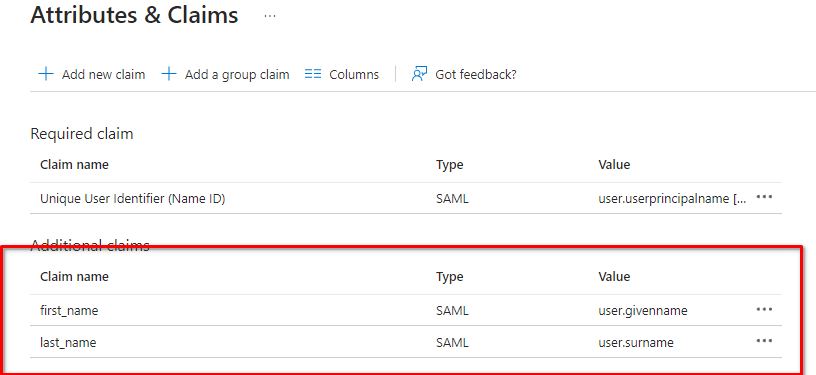Click Claim name header in Additional claims table
The width and height of the screenshot is (816, 375).
[74, 277]
